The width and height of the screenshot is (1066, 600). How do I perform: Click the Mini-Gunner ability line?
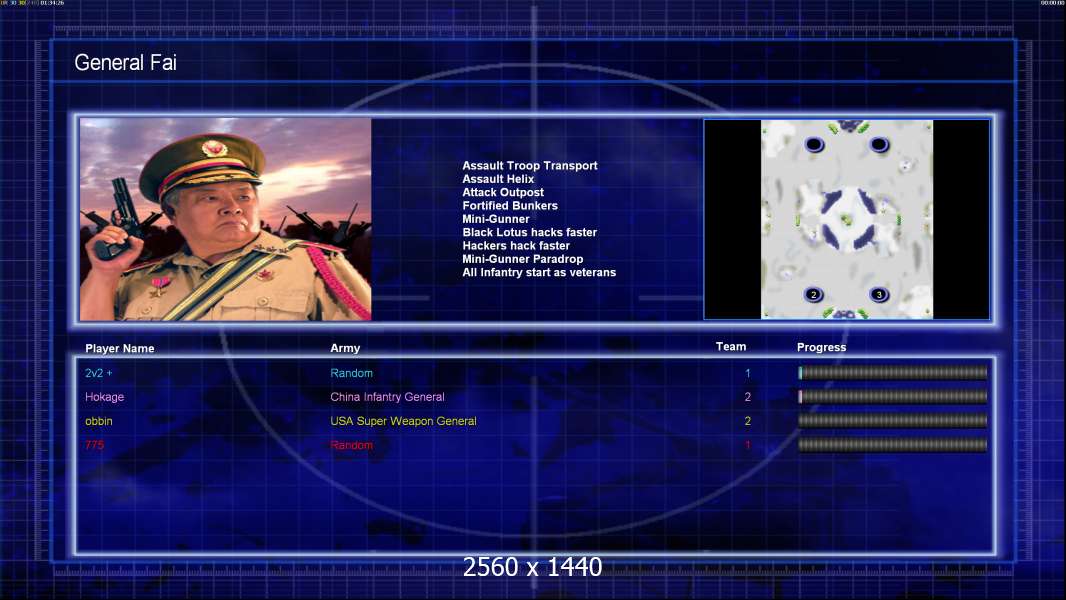496,219
